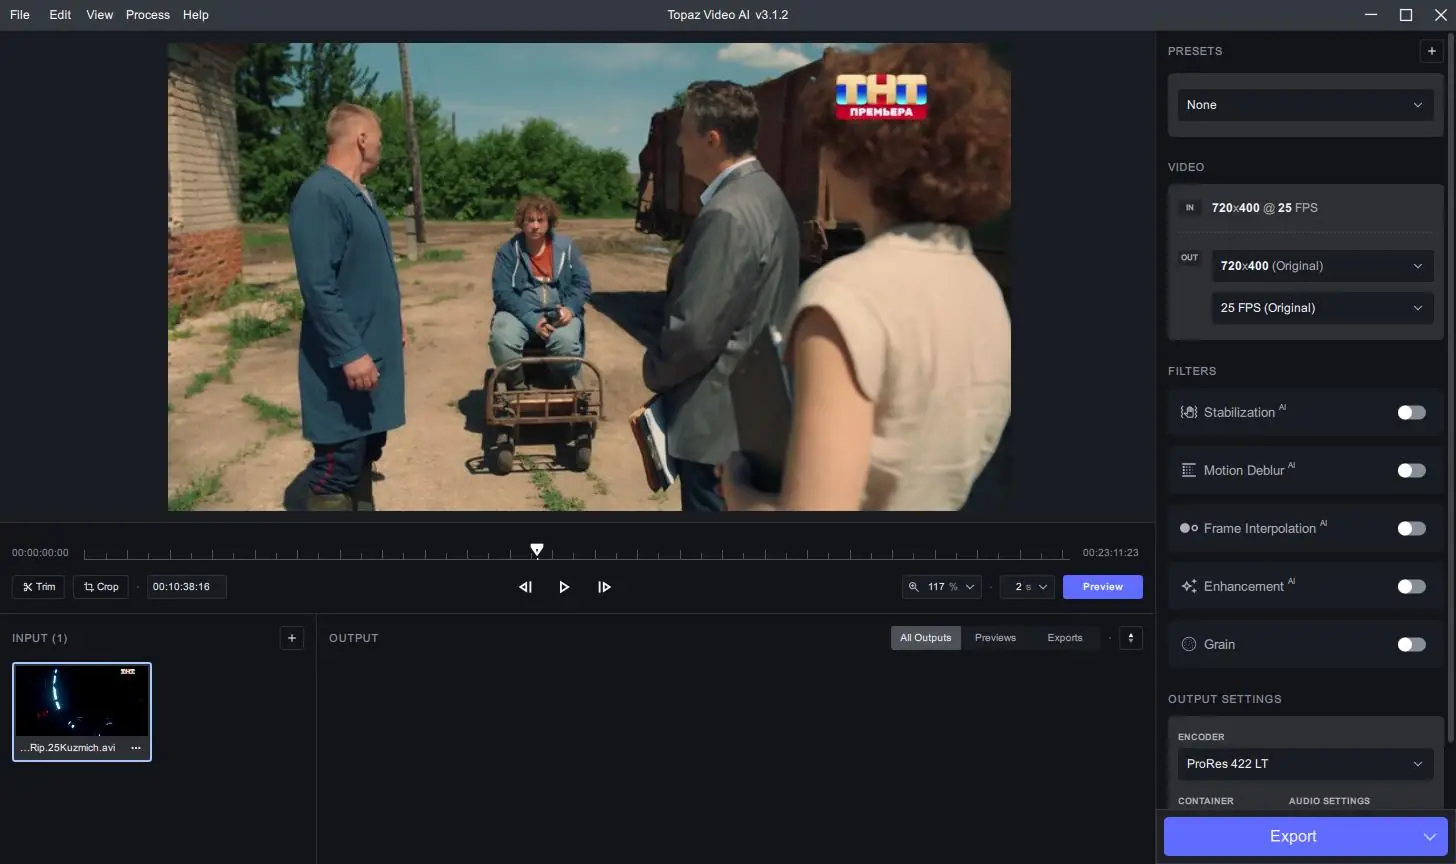Click the Enhancement sparkle icon

[1189, 586]
